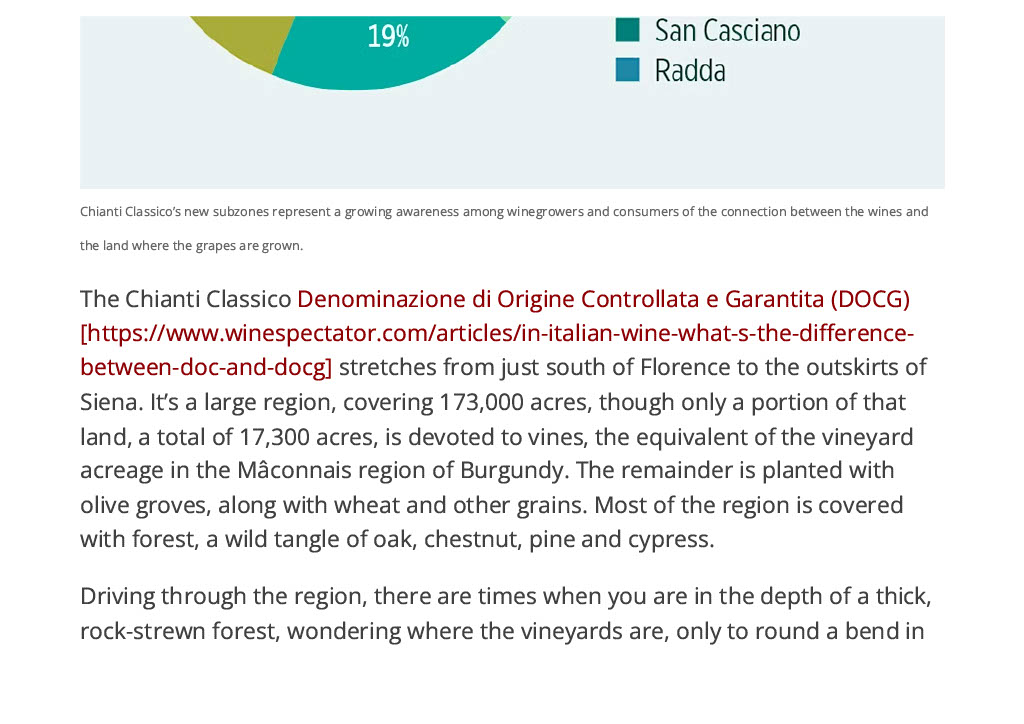This screenshot has height=724, width=1024.
Task: Select the Radda legend label
Action: coord(690,71)
